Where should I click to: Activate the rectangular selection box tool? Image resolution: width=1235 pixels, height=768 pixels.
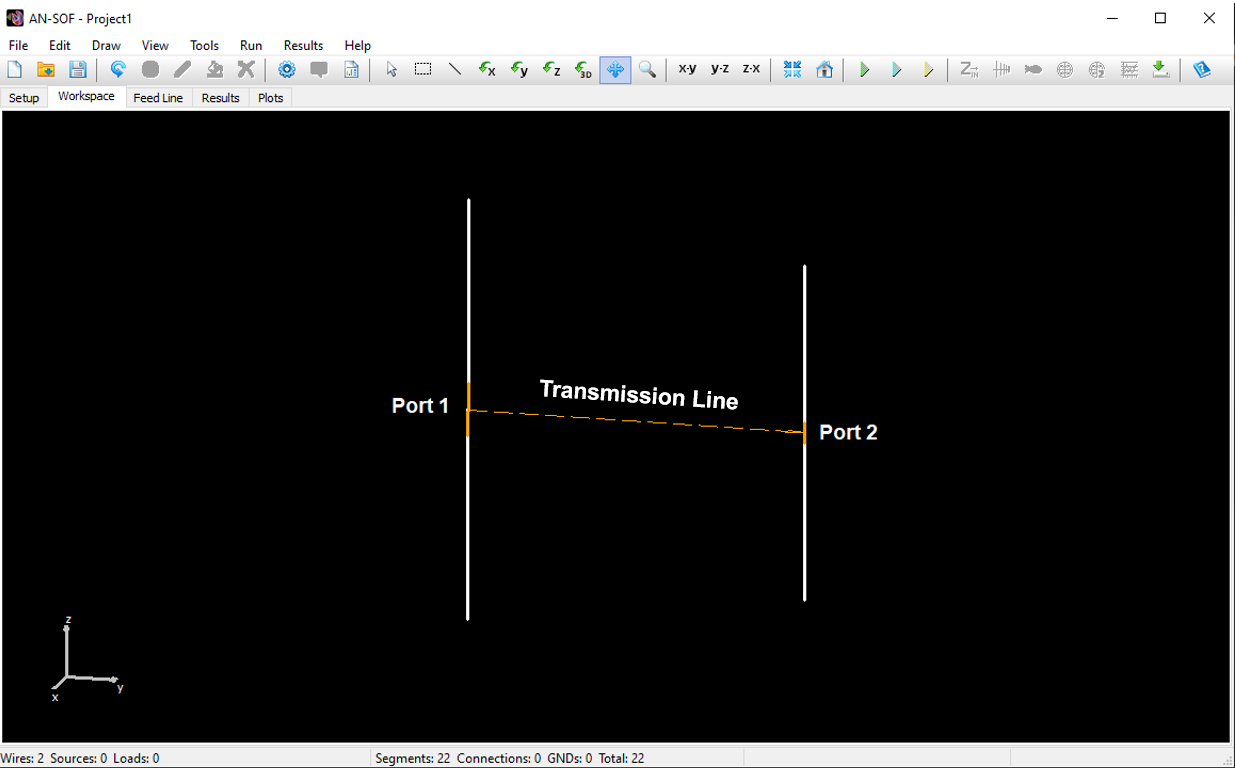pos(422,69)
